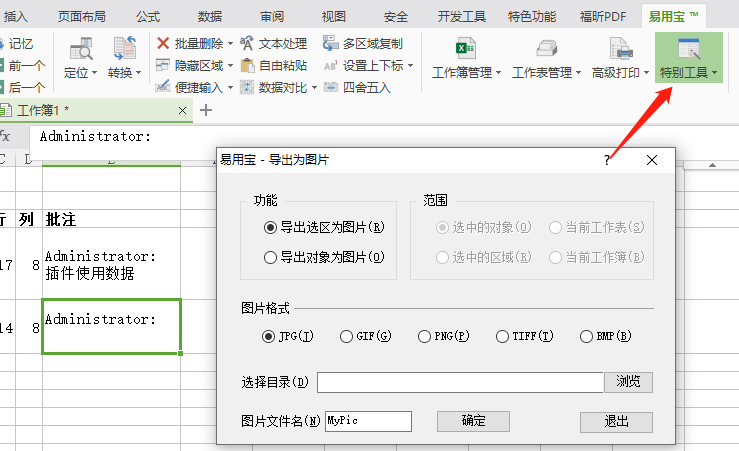Open the 文本处理 text tool icon

click(247, 43)
